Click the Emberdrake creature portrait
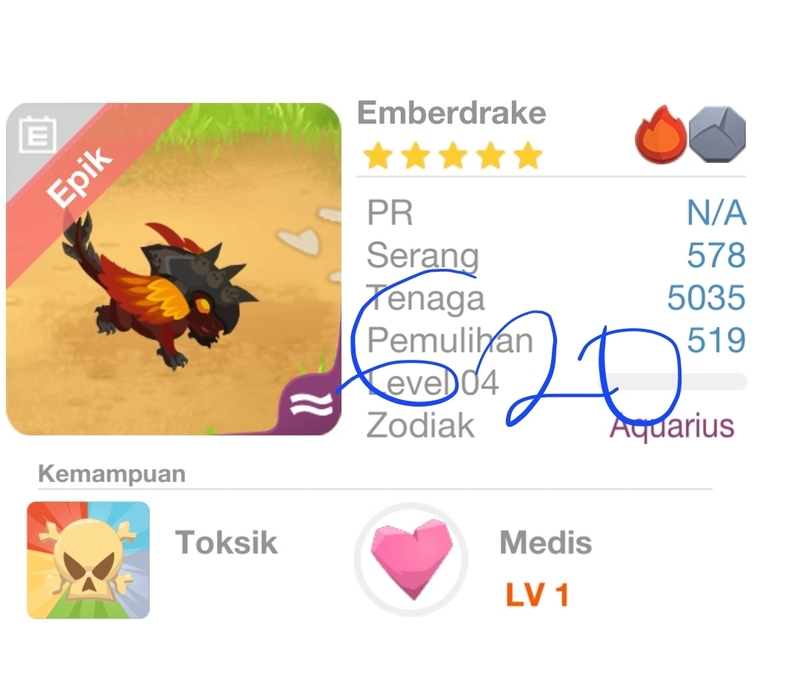The width and height of the screenshot is (800, 682). 173,269
